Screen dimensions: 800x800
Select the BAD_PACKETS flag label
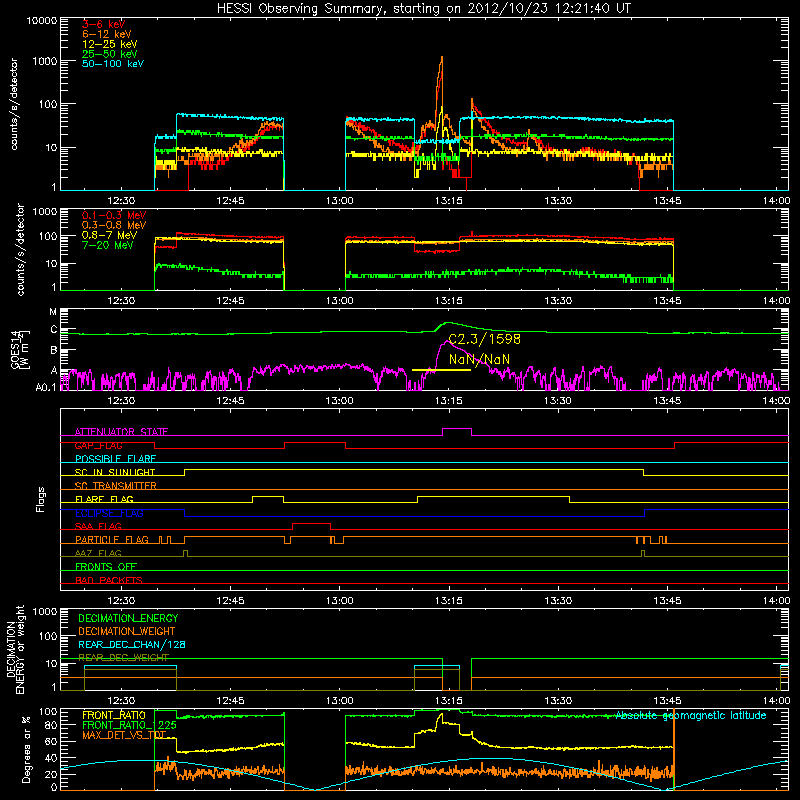109,580
